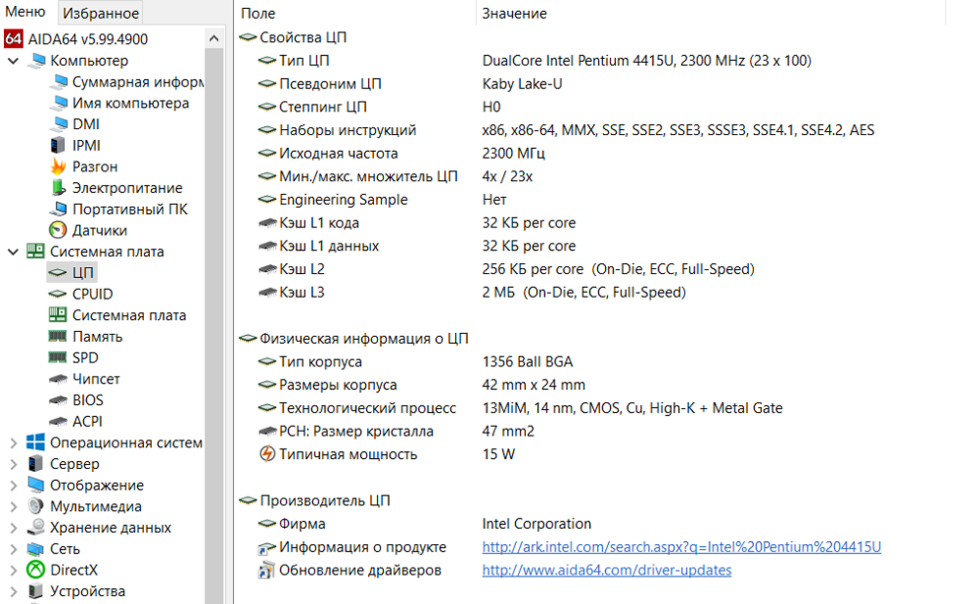This screenshot has height=604, width=979.
Task: Click the Операционная система Windows icon
Action: 36,443
